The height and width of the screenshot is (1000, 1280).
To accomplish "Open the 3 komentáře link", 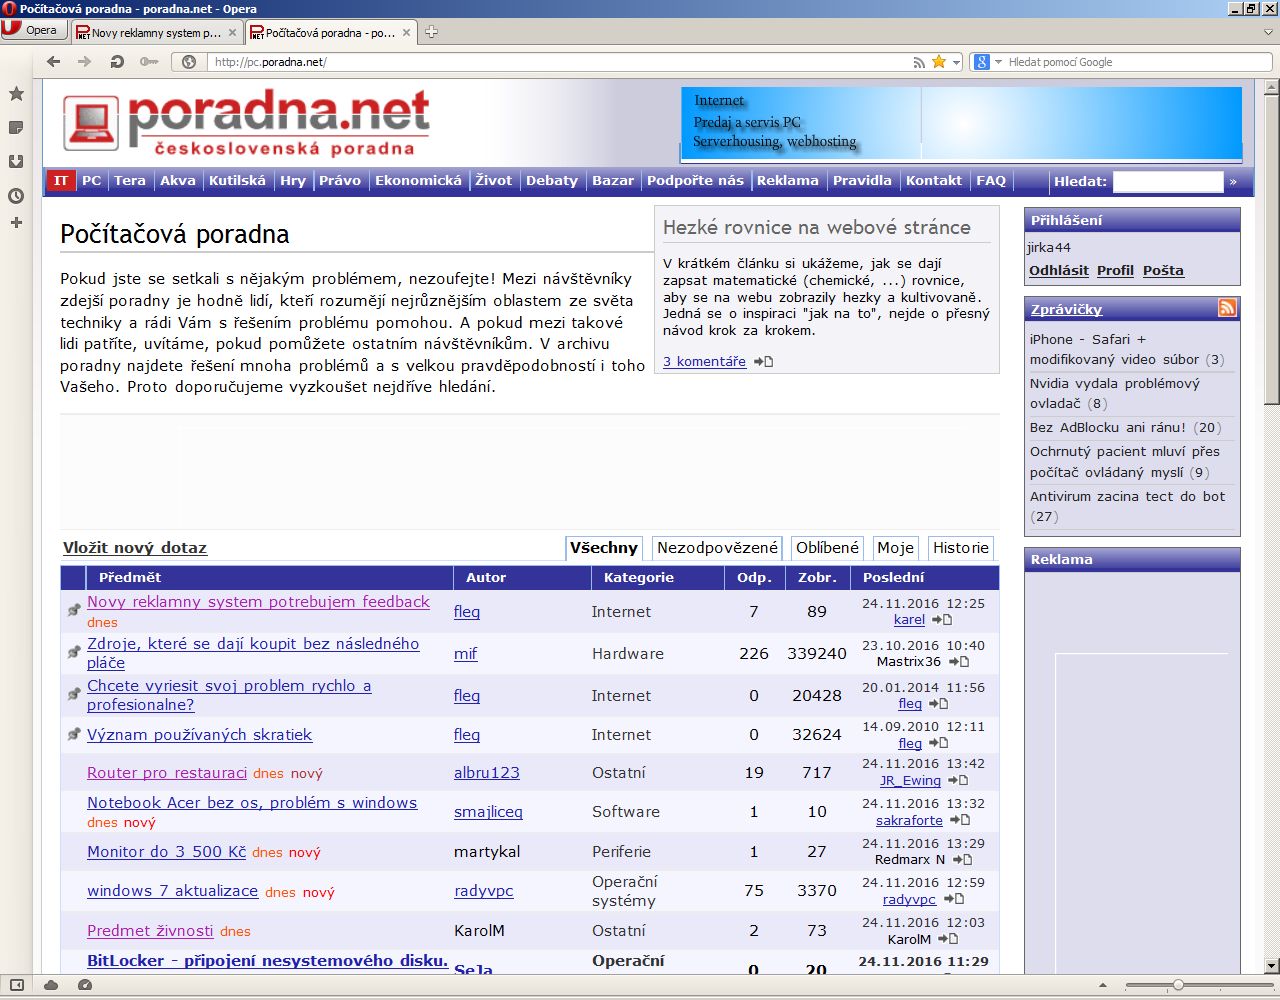I will tap(704, 362).
